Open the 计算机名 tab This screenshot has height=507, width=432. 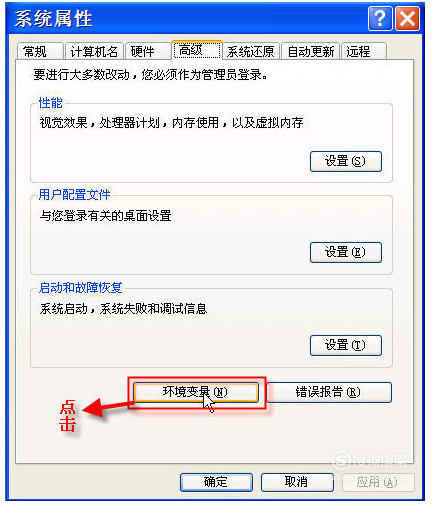(94, 52)
